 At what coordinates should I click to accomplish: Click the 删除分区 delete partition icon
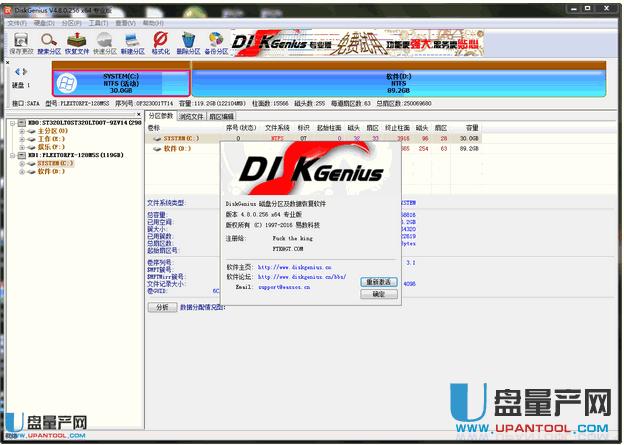pyautogui.click(x=187, y=42)
